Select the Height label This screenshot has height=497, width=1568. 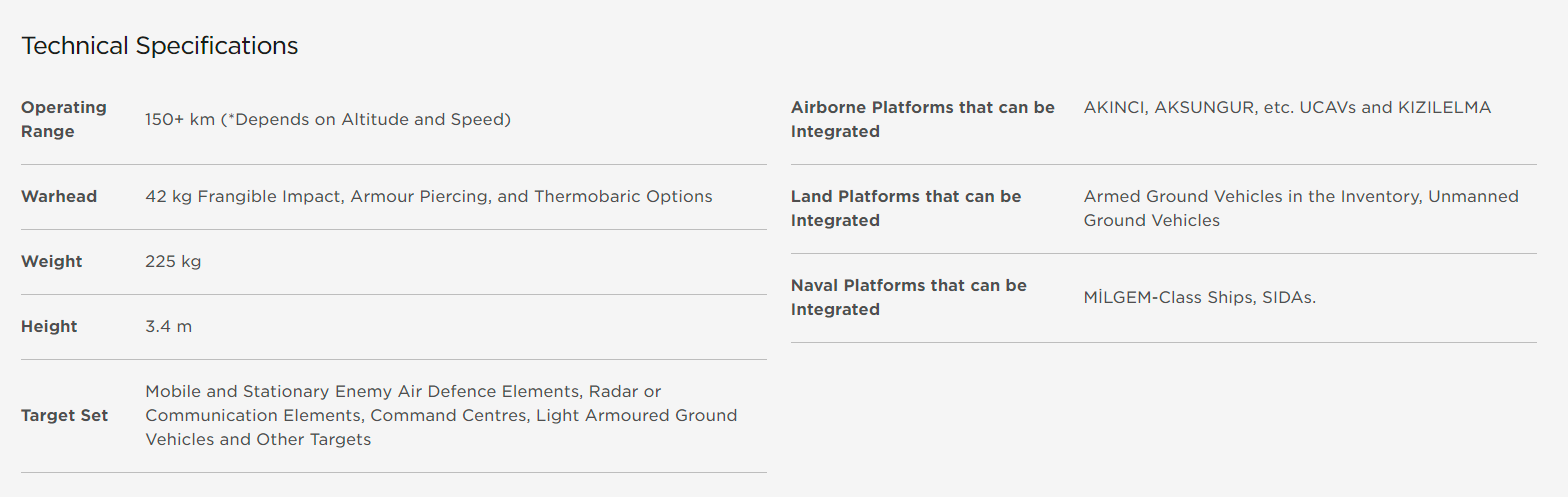[49, 326]
